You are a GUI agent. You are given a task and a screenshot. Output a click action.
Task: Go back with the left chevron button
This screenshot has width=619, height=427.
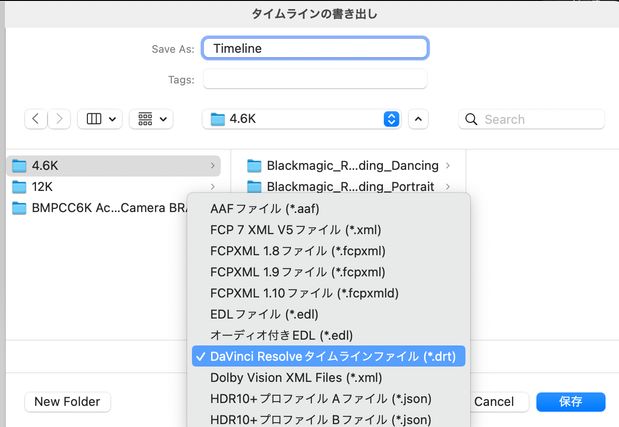click(36, 119)
